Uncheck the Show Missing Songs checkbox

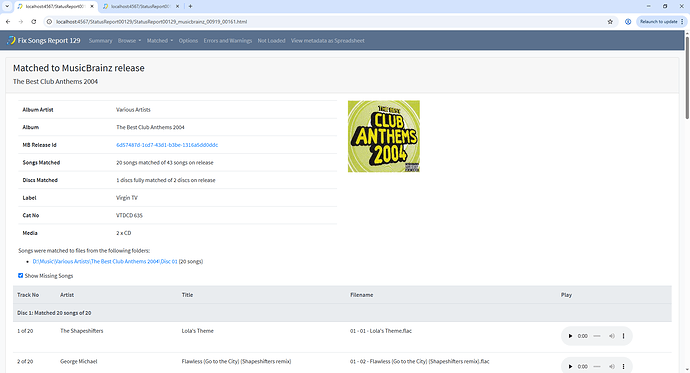pos(20,275)
